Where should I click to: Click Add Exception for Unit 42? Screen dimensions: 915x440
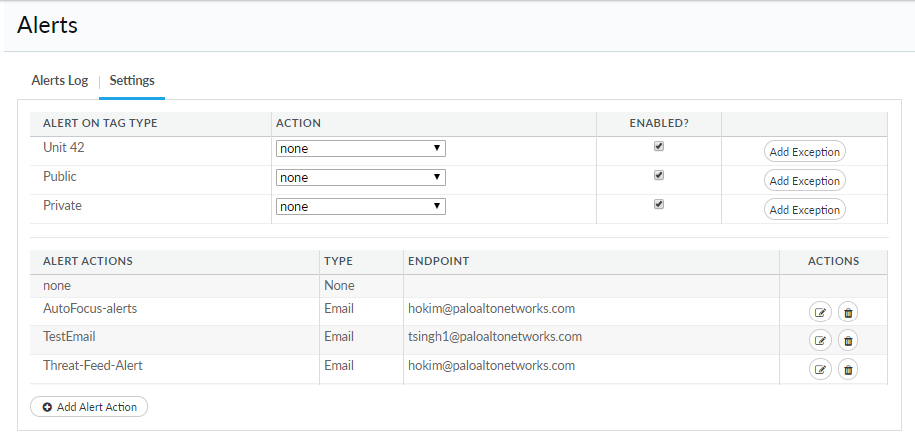pos(804,152)
